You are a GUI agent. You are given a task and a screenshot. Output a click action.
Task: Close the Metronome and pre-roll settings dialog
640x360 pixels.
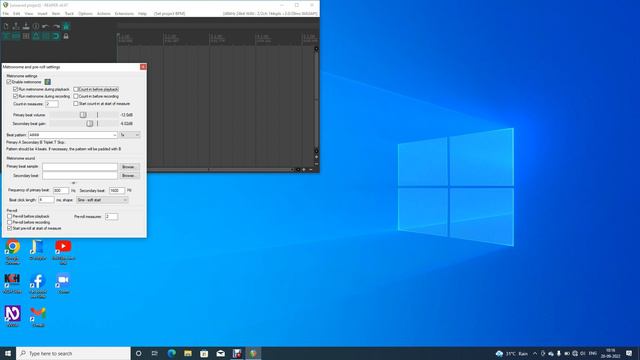tap(143, 67)
